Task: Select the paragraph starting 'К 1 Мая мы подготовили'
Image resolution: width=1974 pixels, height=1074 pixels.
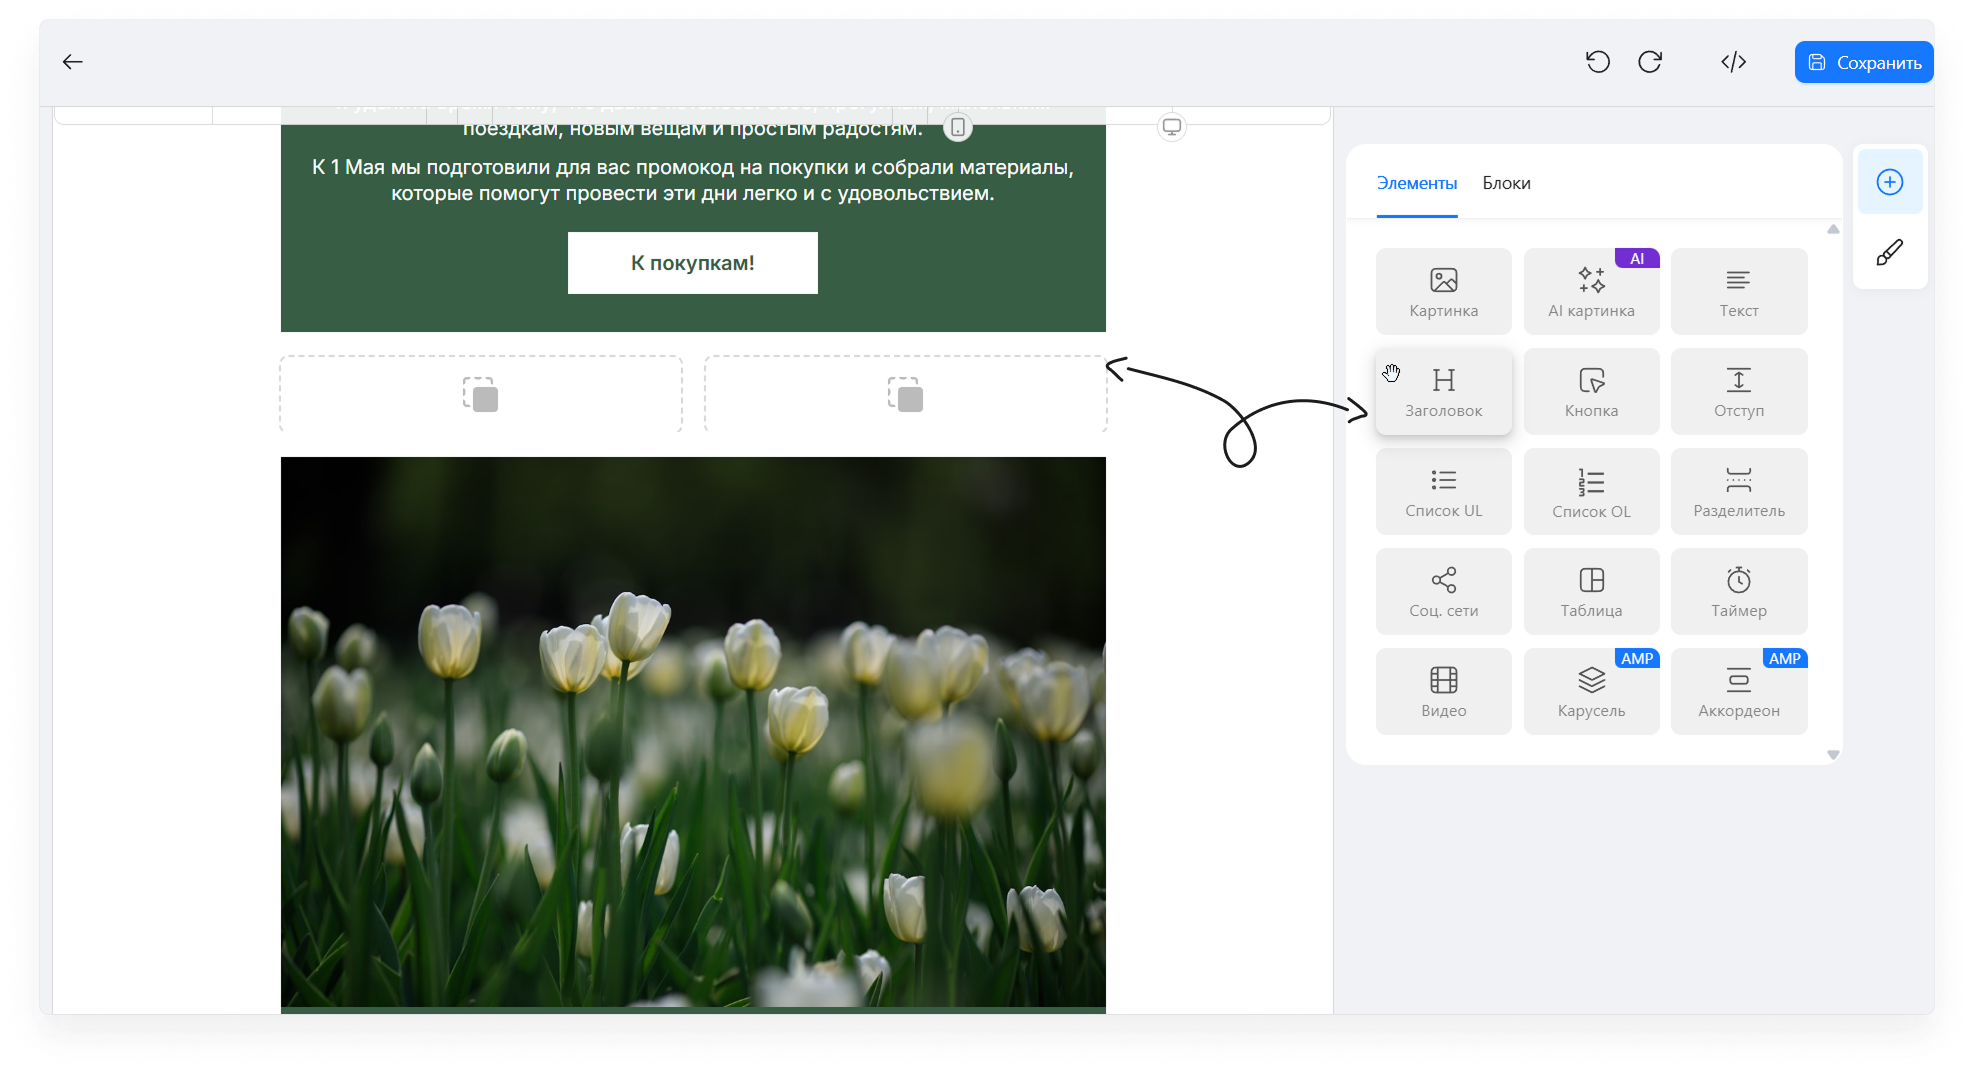Action: pyautogui.click(x=692, y=180)
